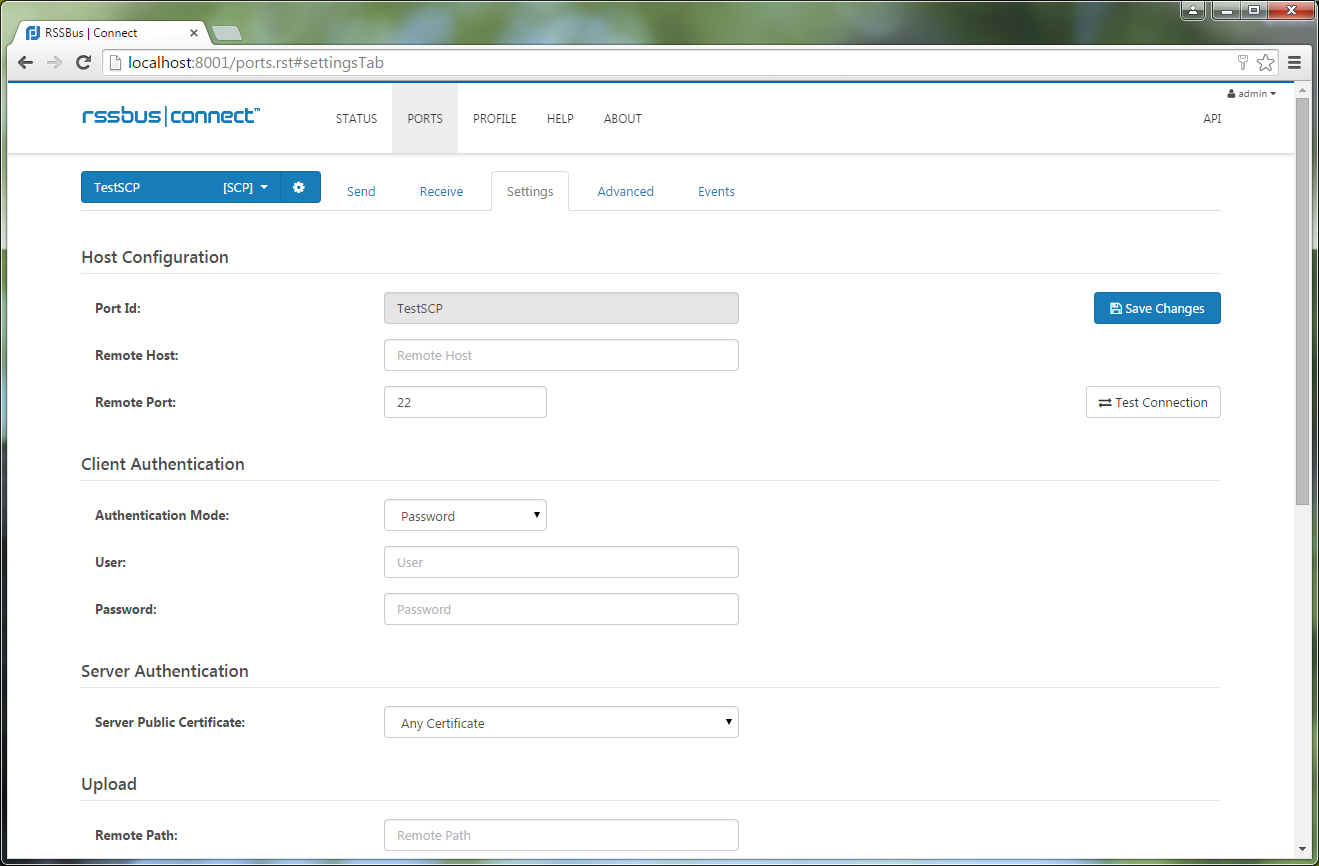Viewport: 1319px width, 866px height.
Task: Click the page's vertical scrollbar thumb
Action: [x=1302, y=300]
